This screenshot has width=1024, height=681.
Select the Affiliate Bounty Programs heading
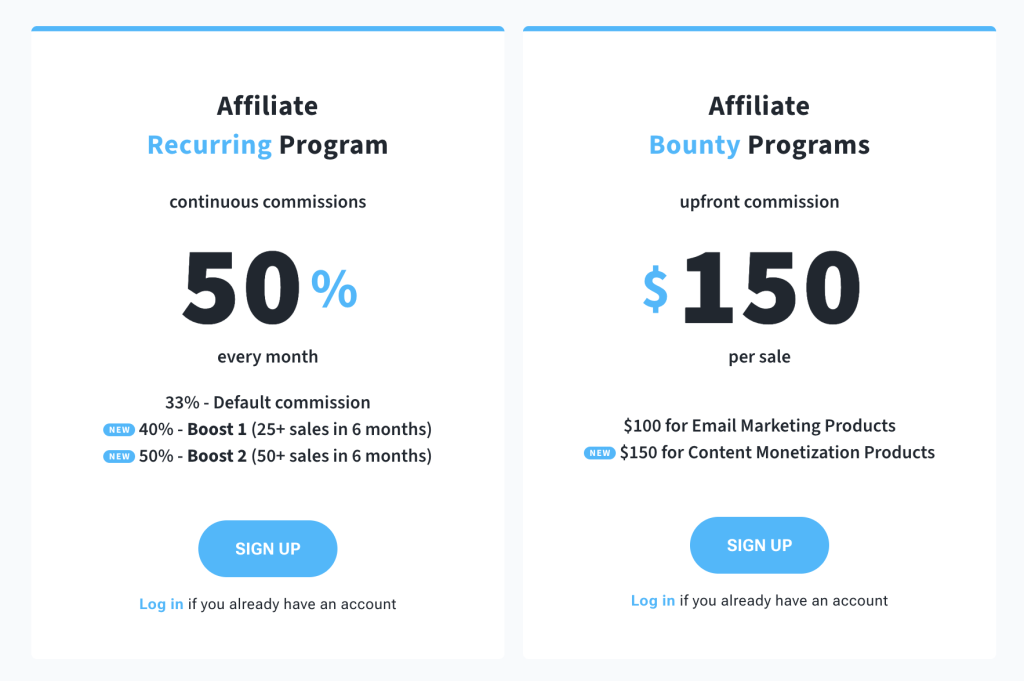pyautogui.click(x=760, y=125)
